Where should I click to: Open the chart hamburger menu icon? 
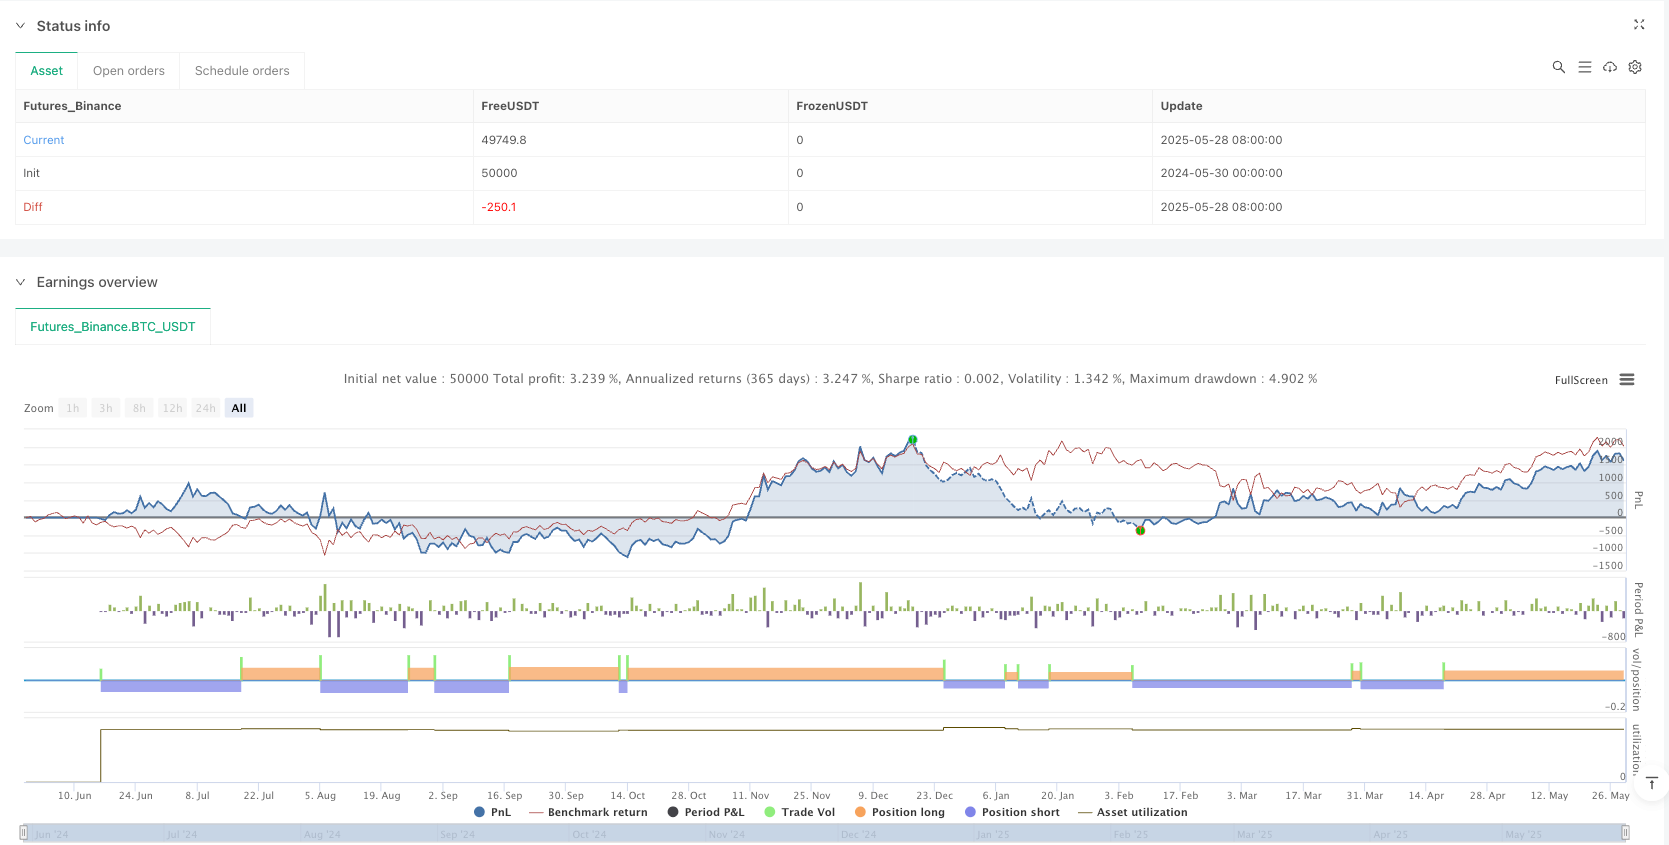(x=1627, y=380)
